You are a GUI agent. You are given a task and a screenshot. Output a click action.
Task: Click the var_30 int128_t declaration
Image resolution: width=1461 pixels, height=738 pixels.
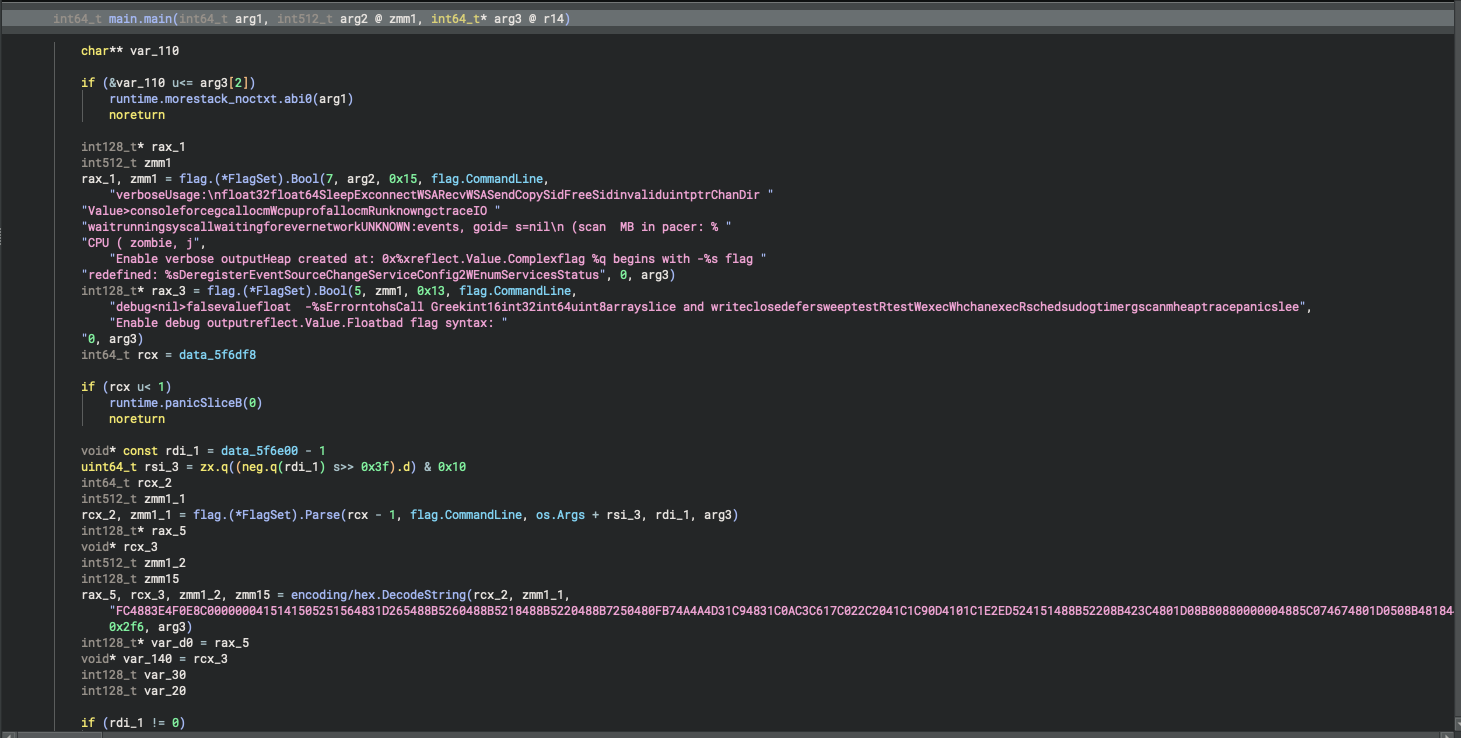(x=166, y=675)
